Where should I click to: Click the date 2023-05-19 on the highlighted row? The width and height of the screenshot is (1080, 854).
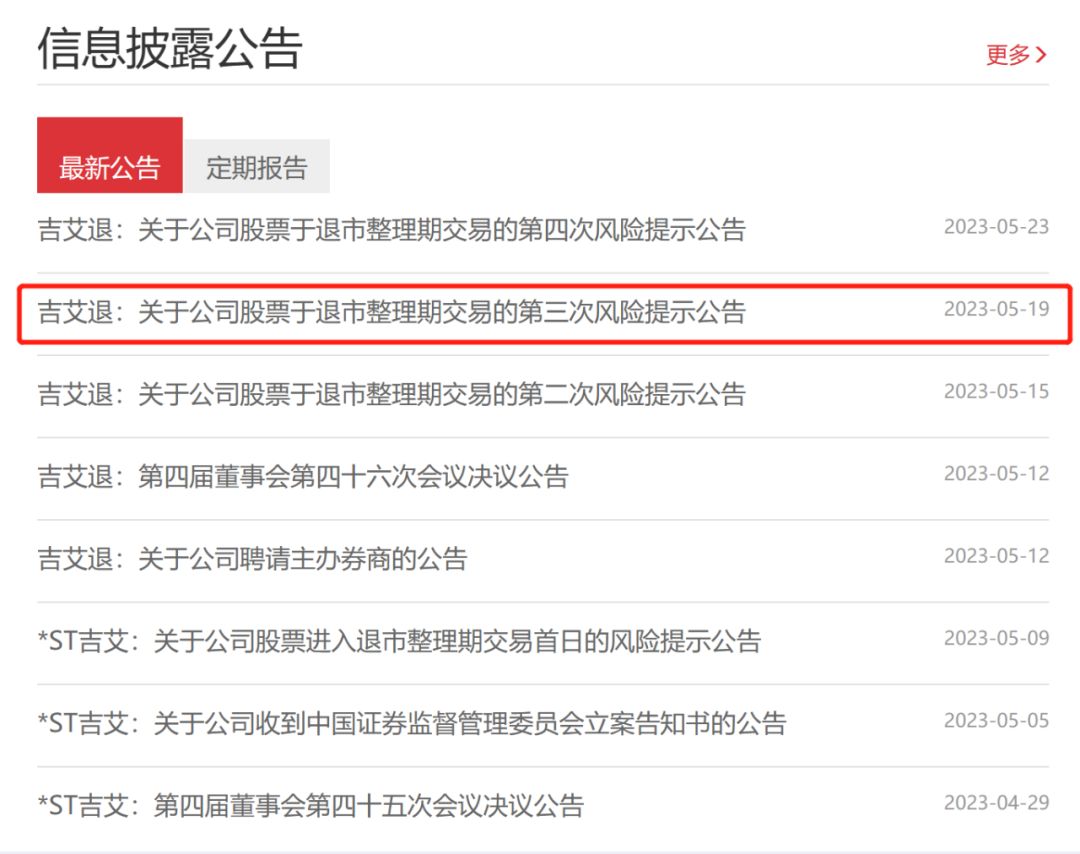tap(997, 310)
